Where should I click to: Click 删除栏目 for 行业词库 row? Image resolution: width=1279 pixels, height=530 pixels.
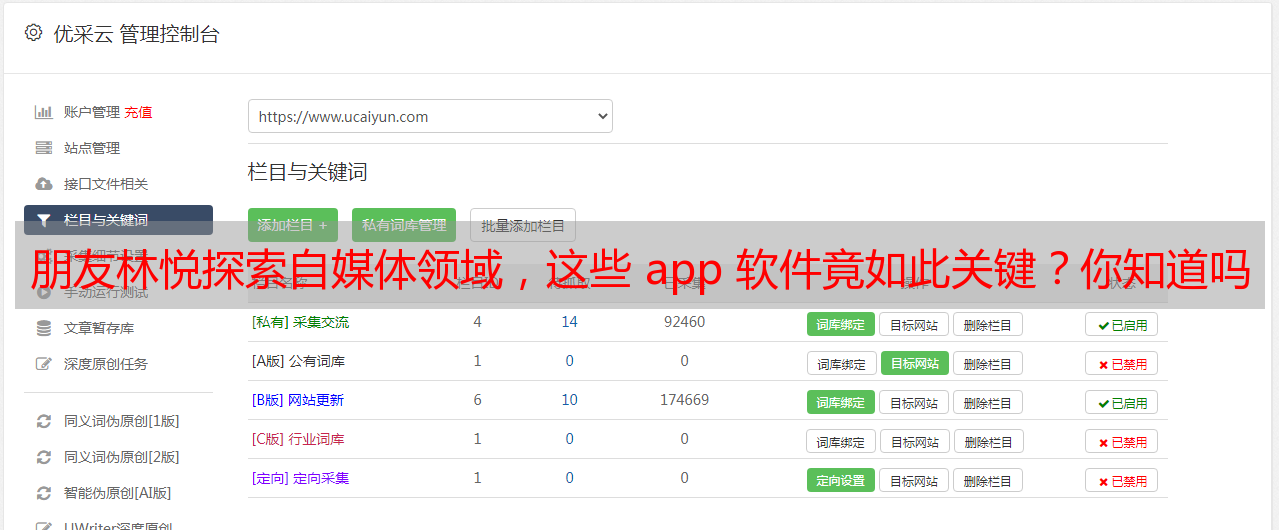(x=988, y=441)
